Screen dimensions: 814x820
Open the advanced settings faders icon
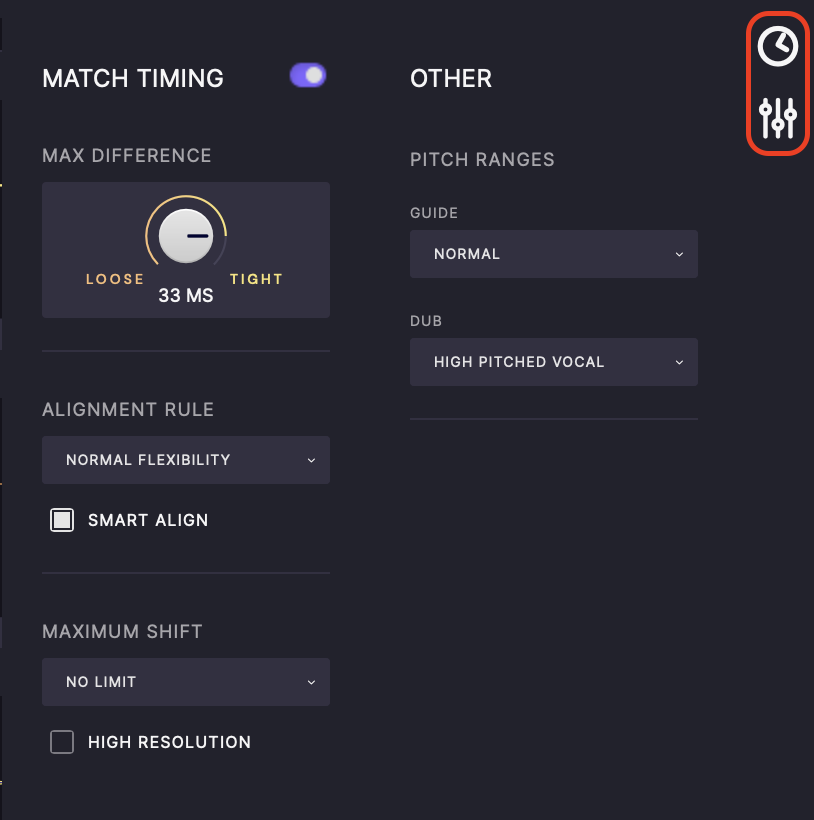coord(777,118)
